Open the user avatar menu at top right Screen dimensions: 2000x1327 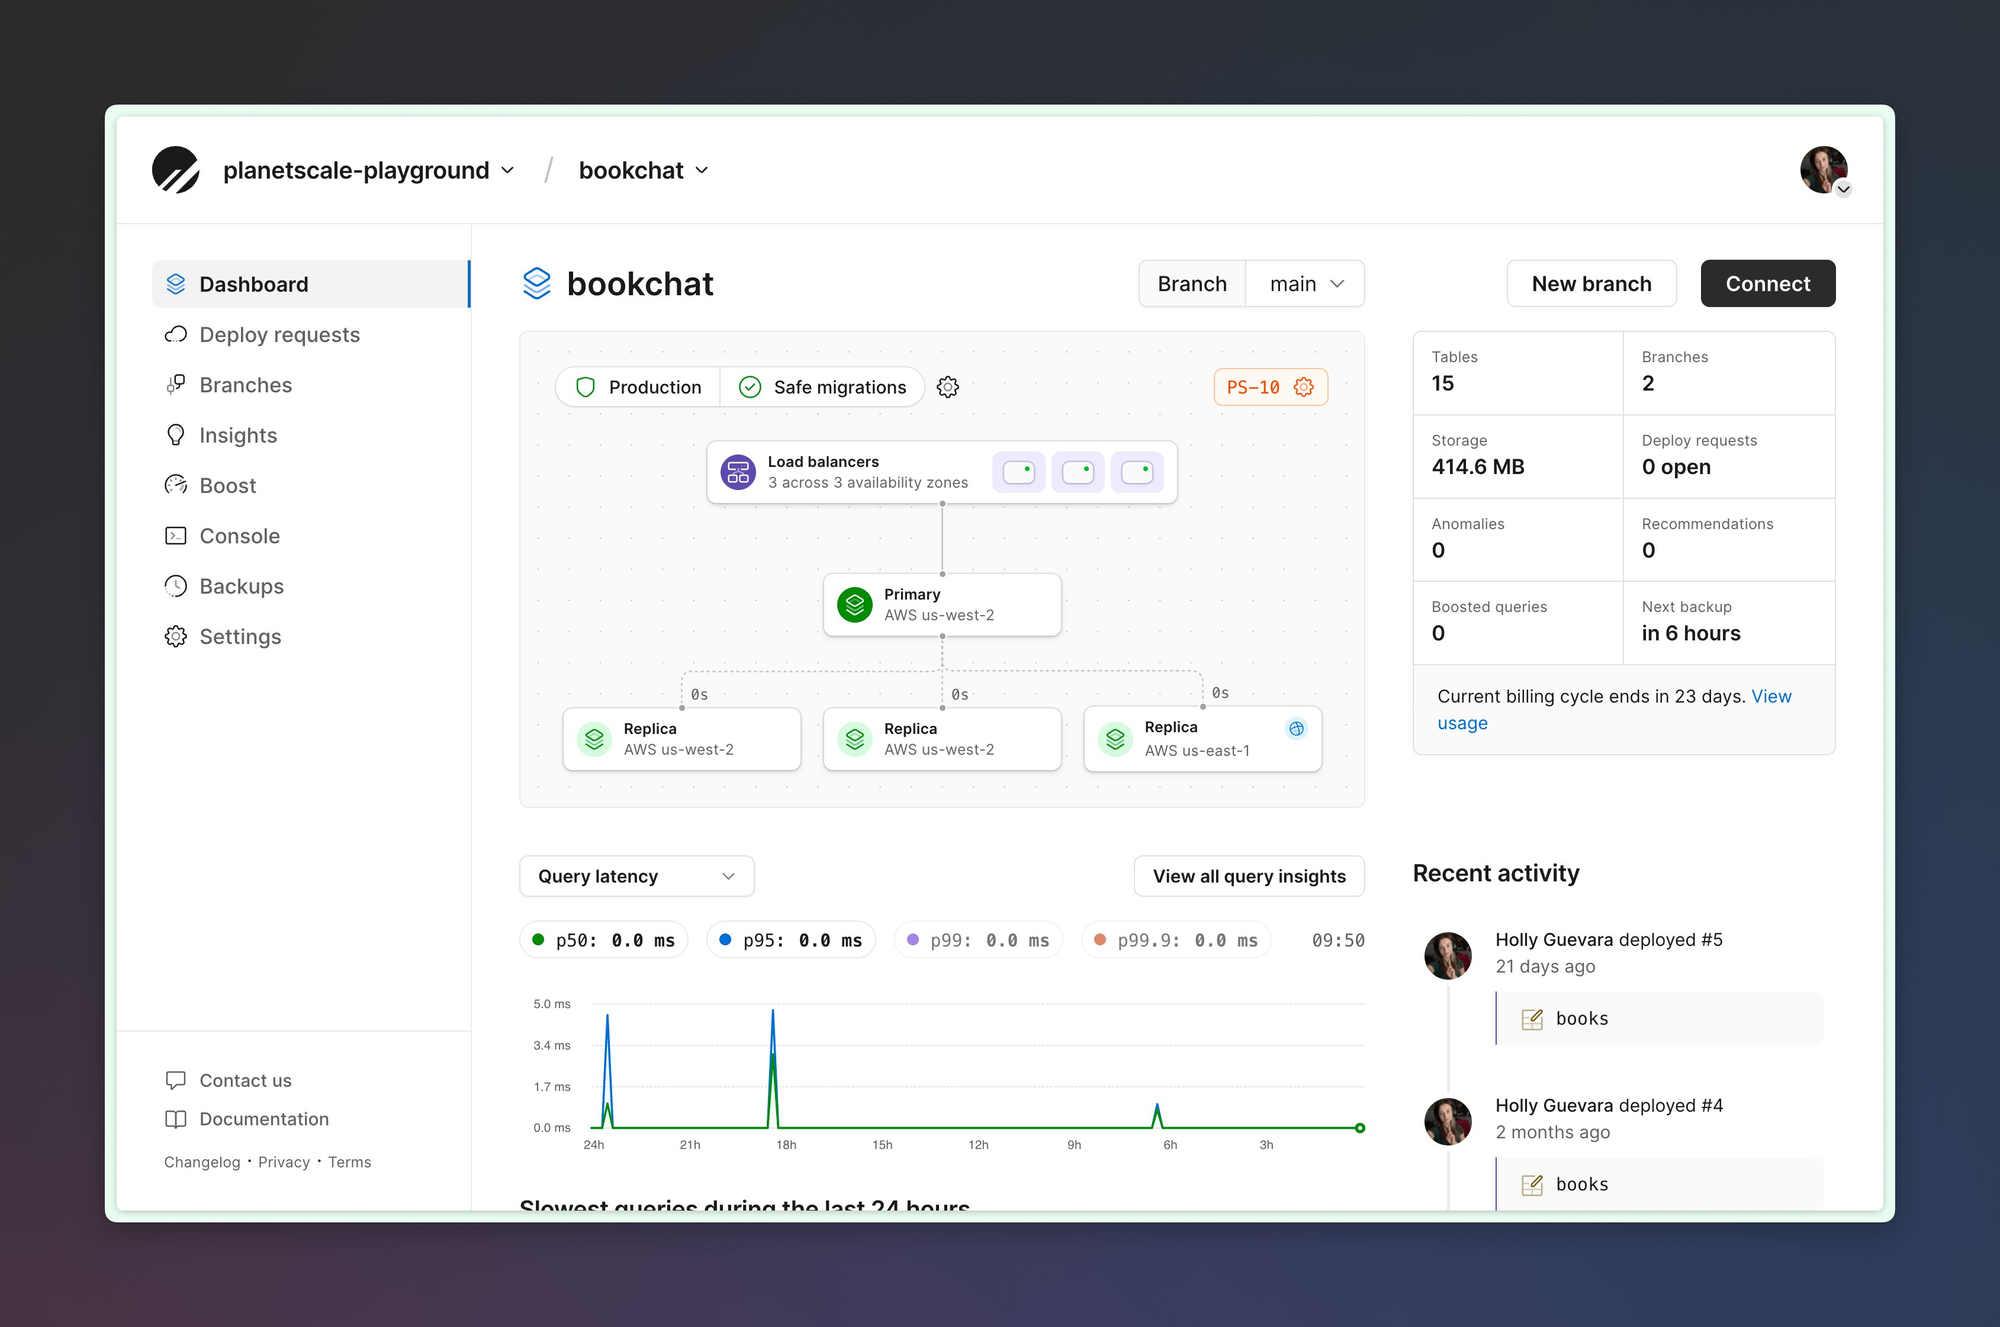1824,171
